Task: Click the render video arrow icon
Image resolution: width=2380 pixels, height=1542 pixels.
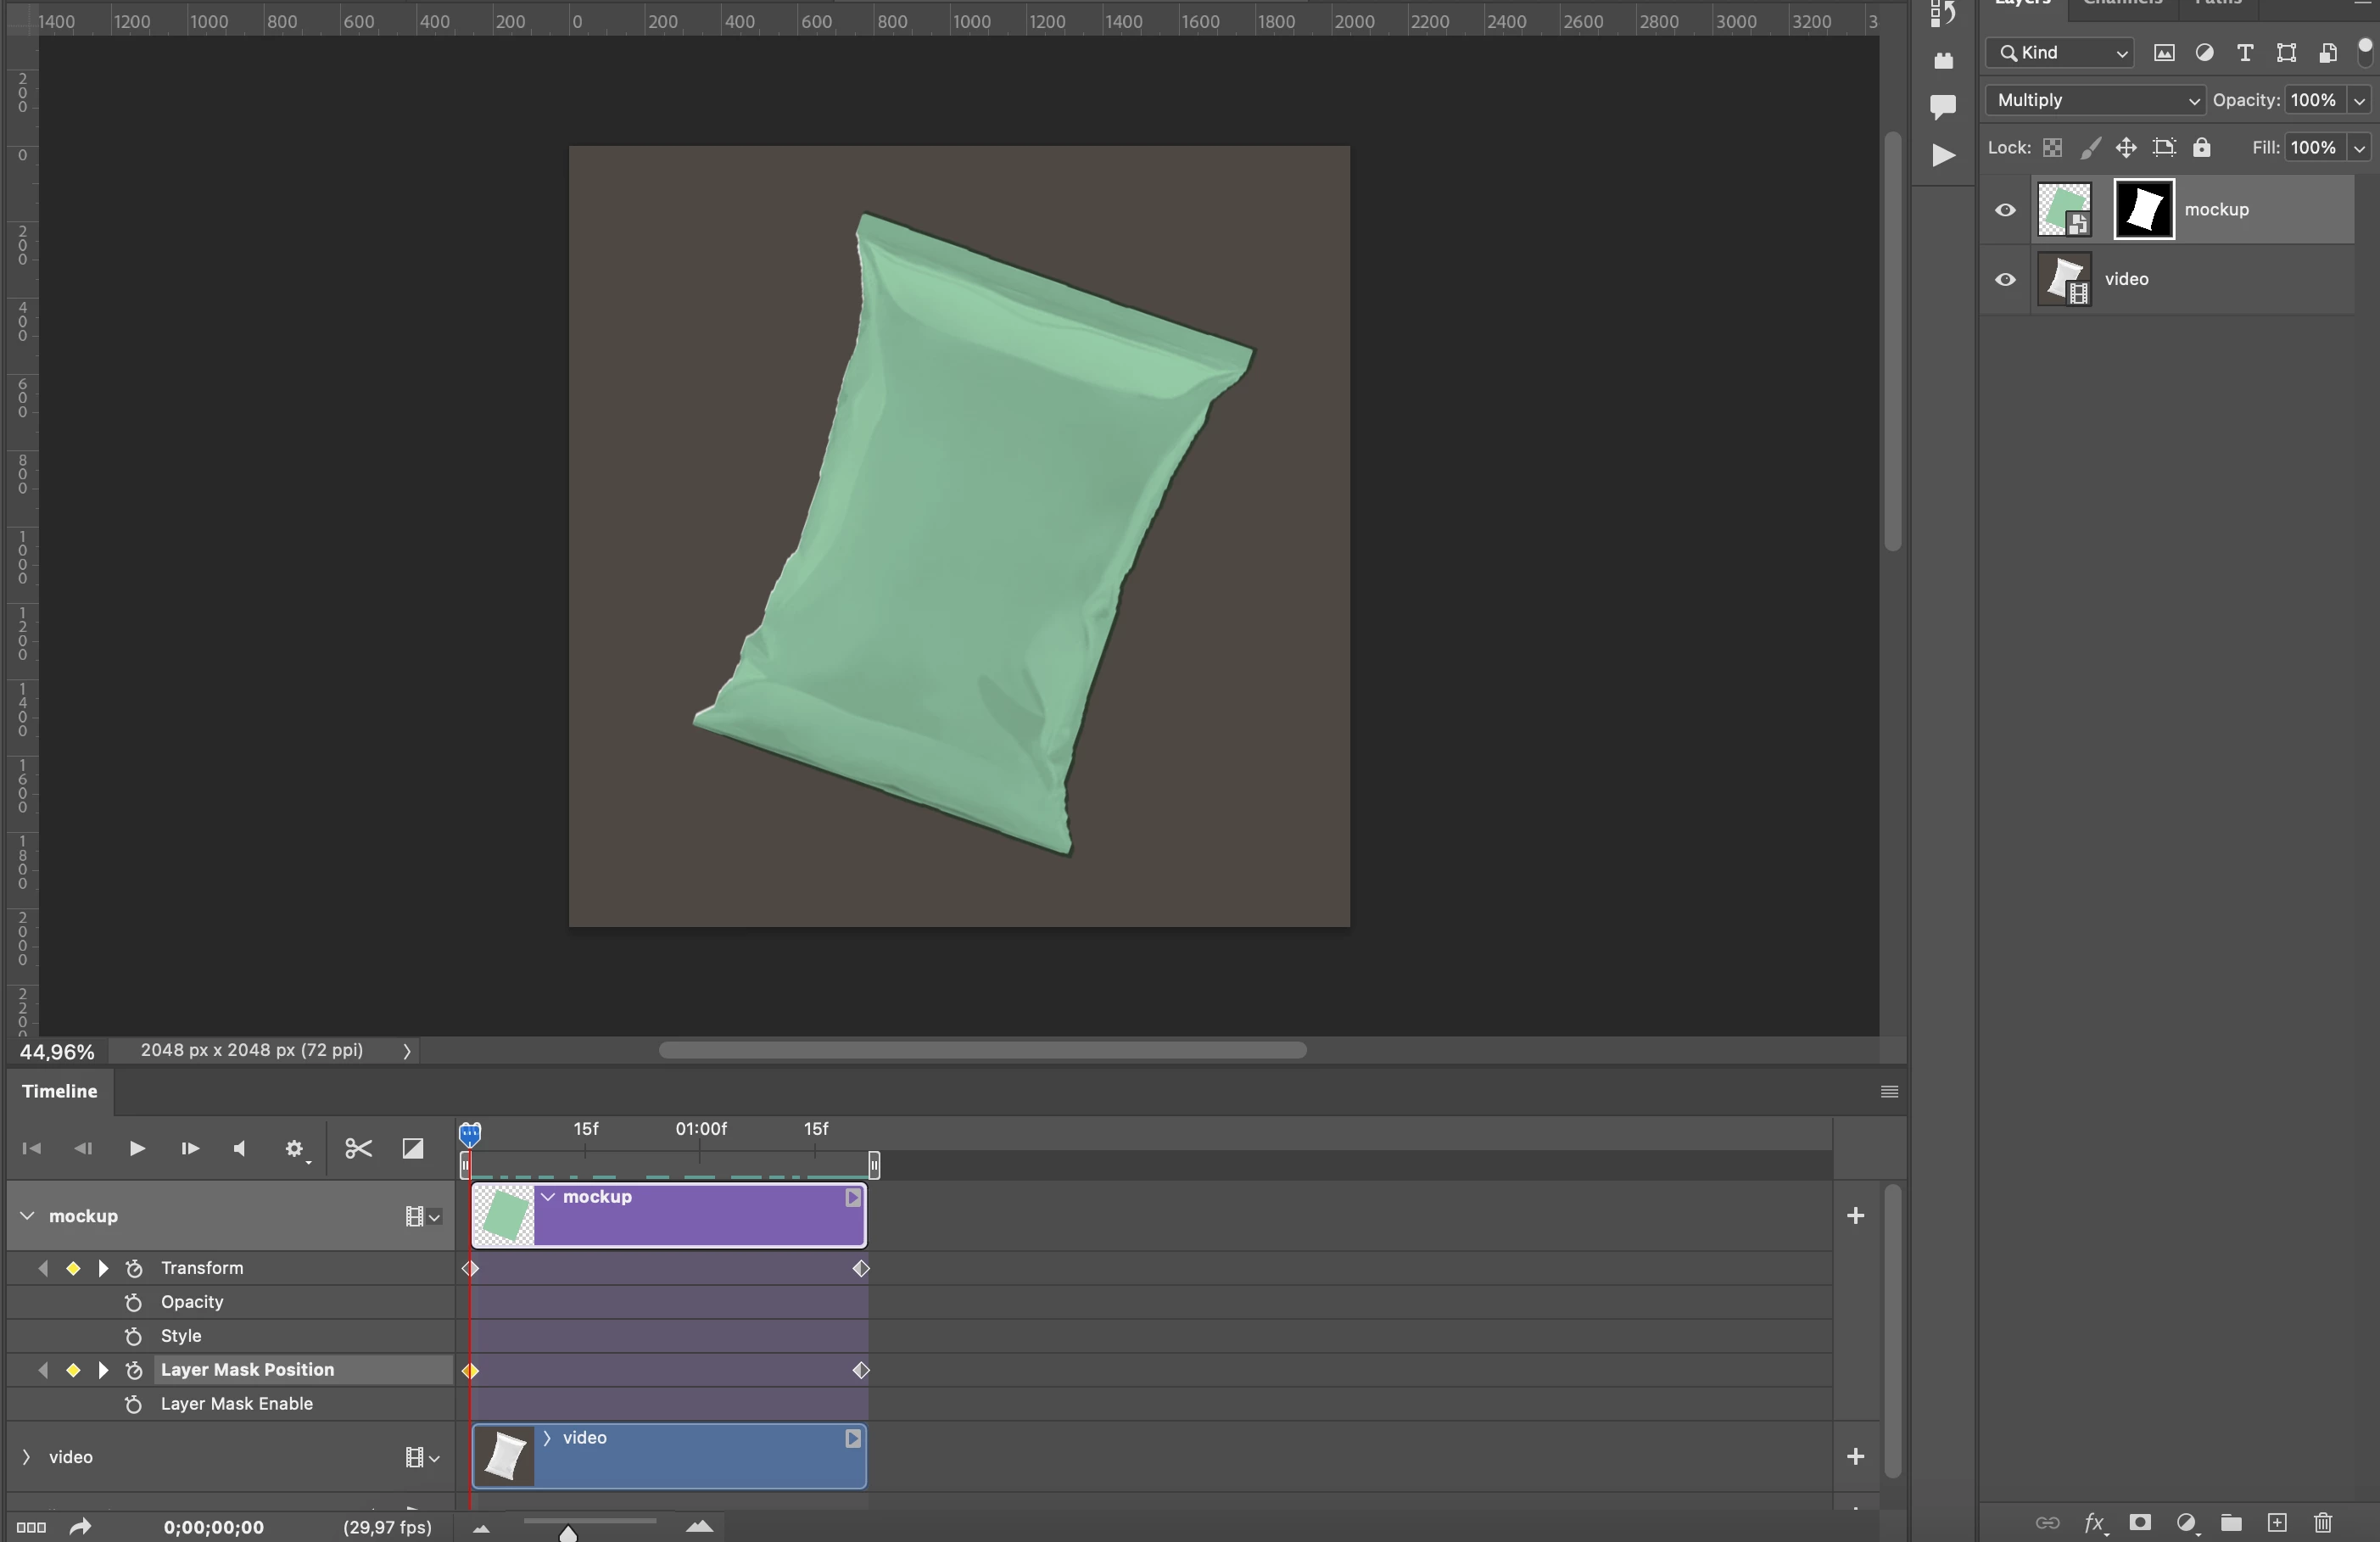Action: click(80, 1526)
